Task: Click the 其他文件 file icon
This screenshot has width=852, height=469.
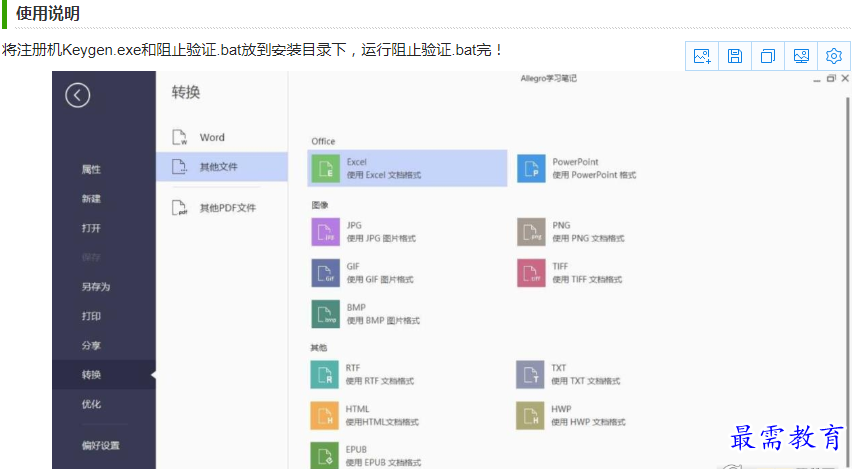Action: pos(180,166)
